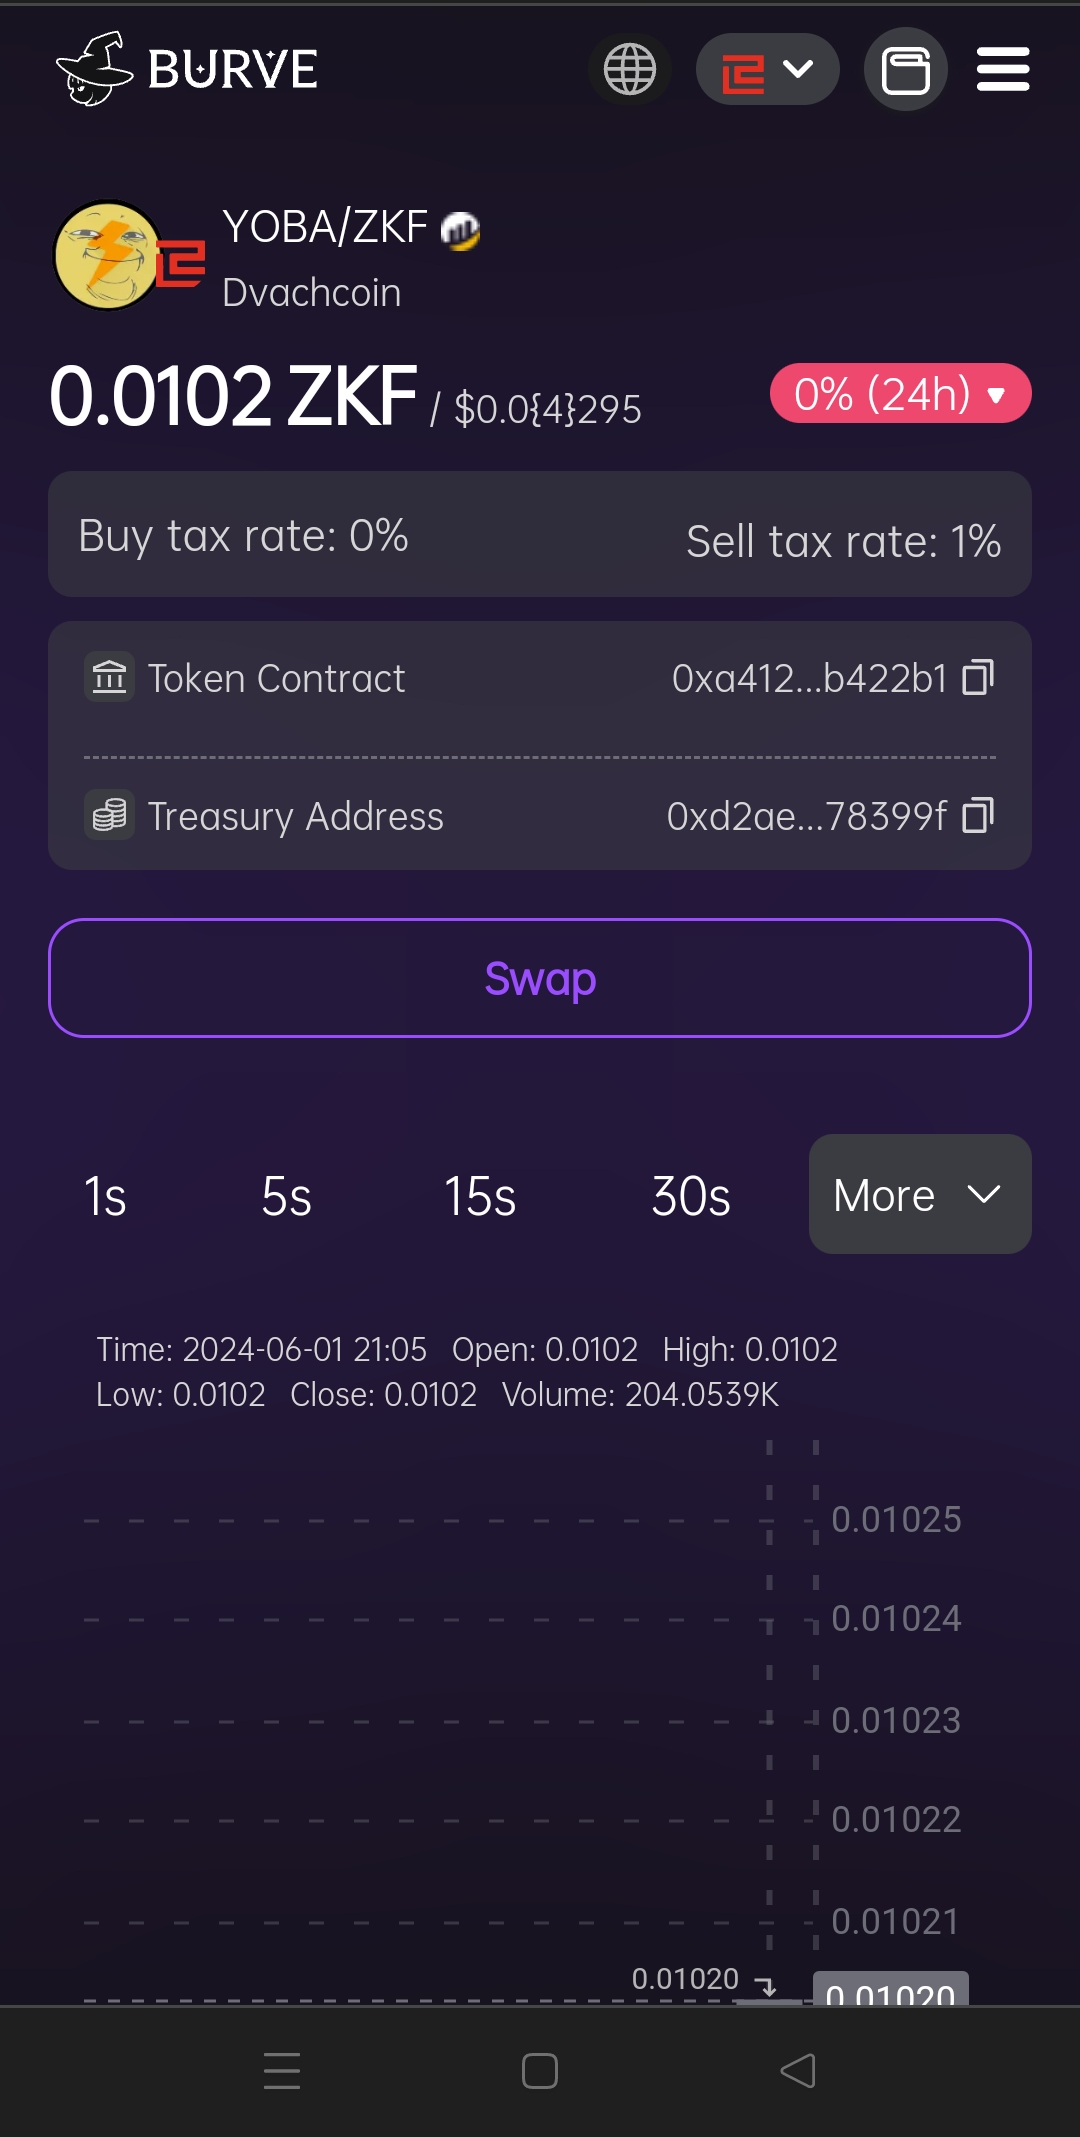Expand the network chain dropdown
1080x2137 pixels.
tap(767, 69)
